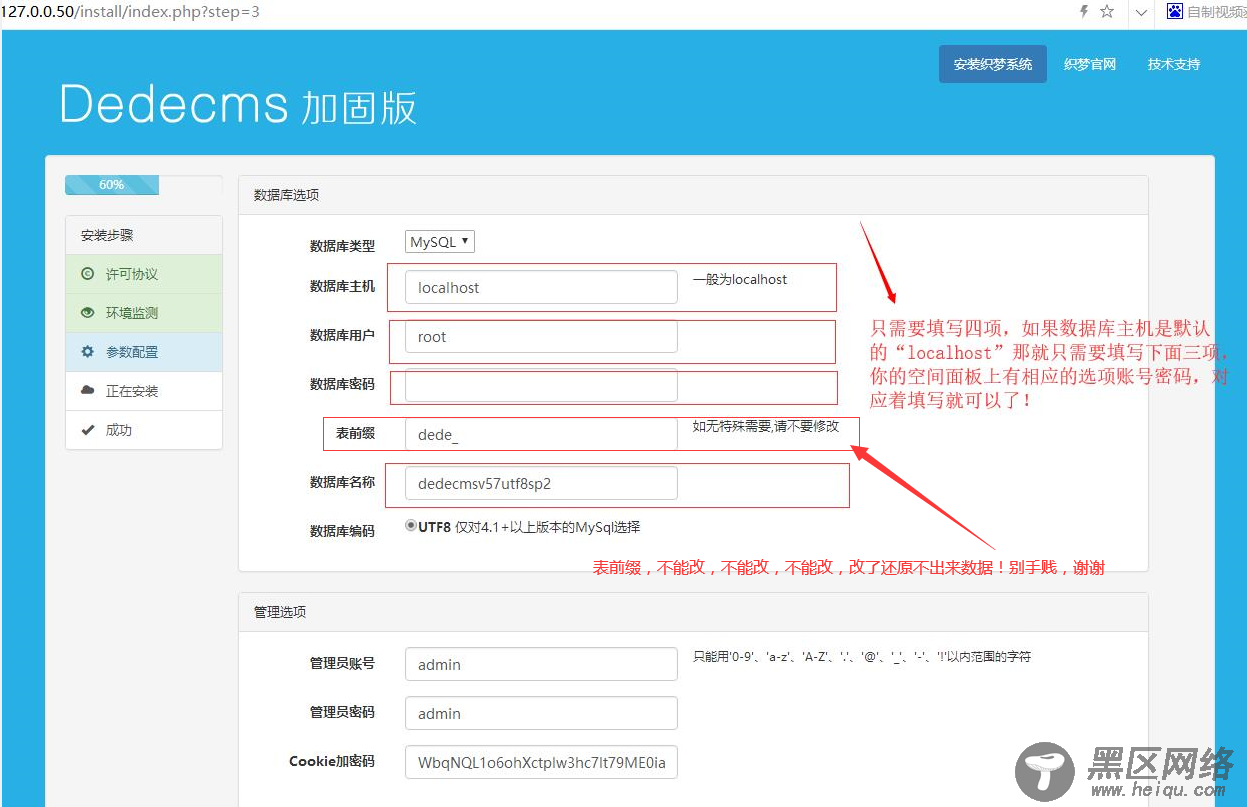Click the gear icon beside 参数配置

click(x=87, y=352)
